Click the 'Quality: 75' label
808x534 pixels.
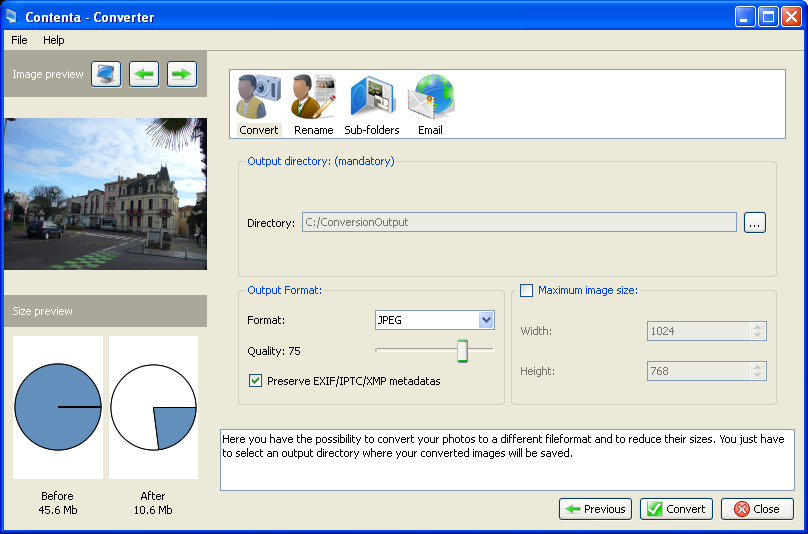click(274, 351)
